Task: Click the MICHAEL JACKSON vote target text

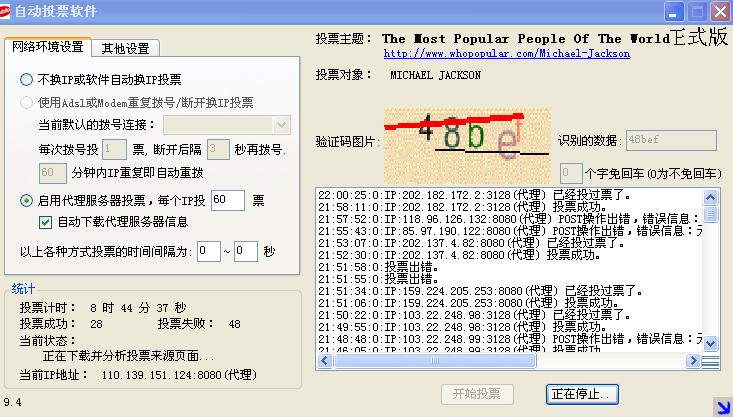Action: pos(435,75)
